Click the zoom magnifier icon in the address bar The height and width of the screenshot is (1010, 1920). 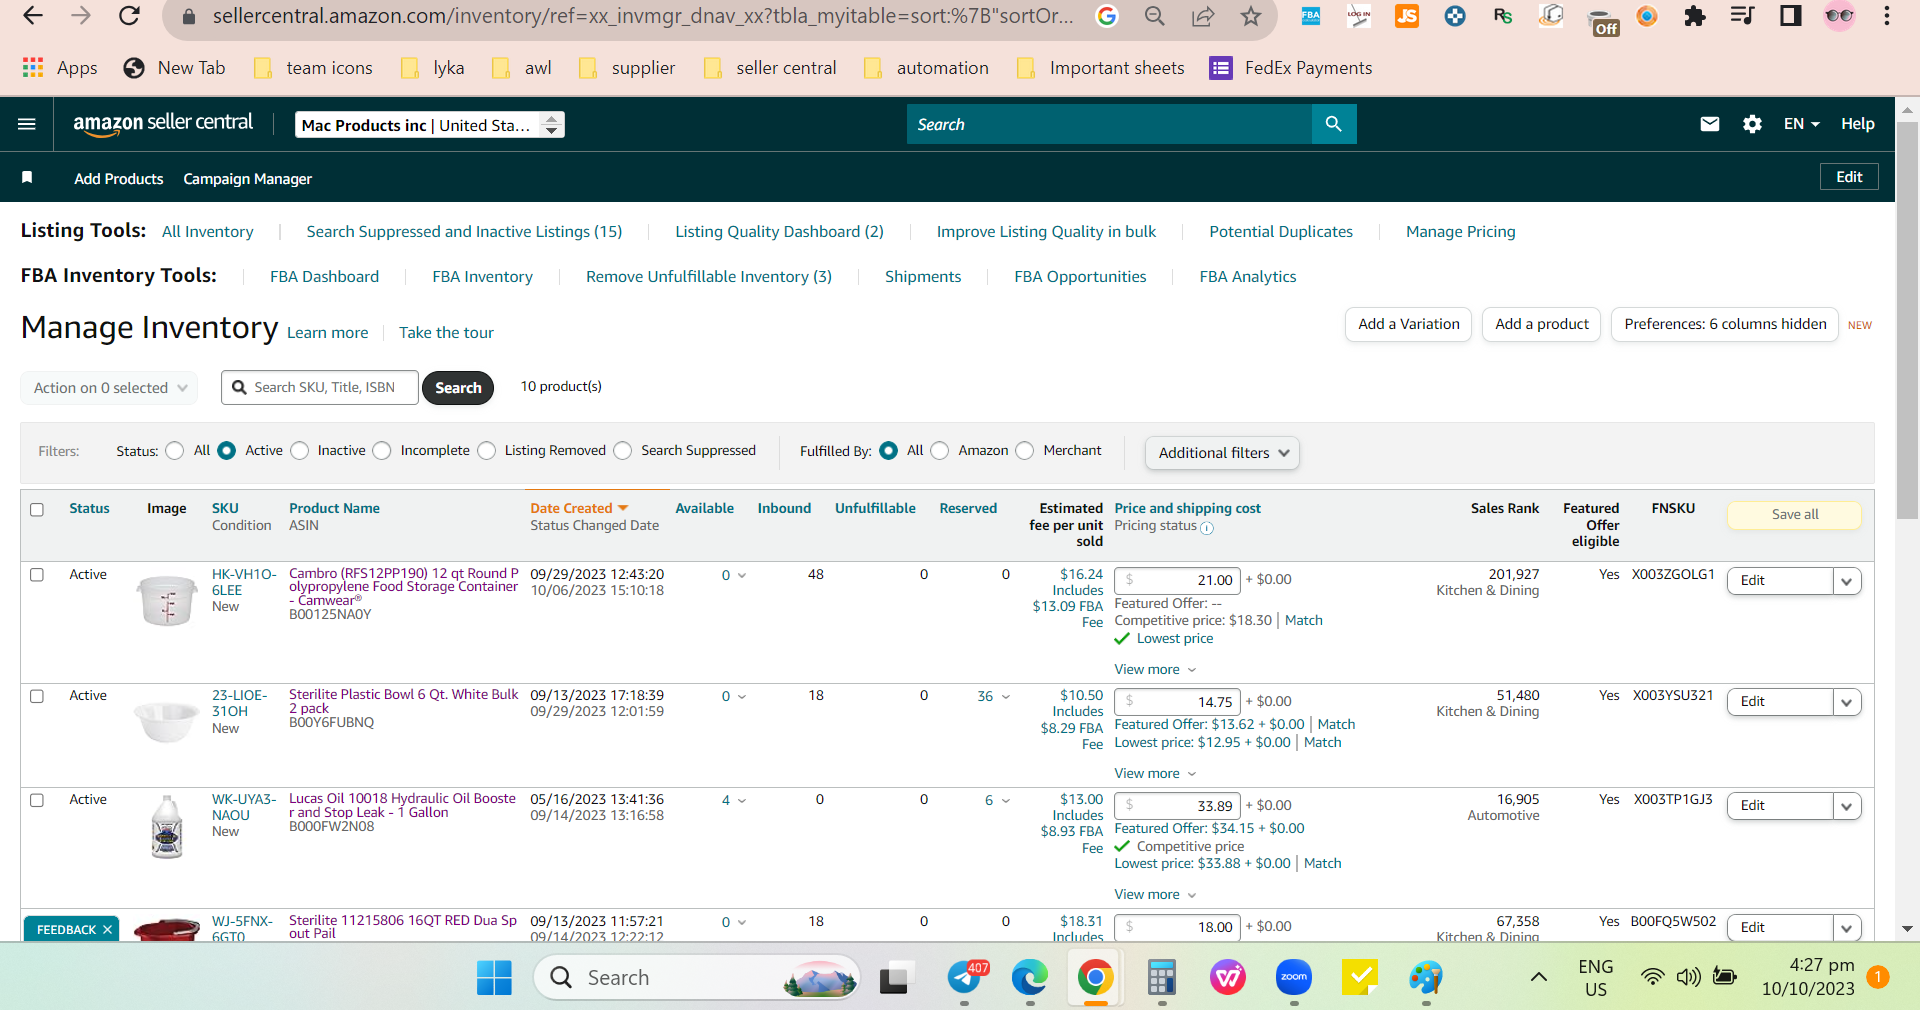(x=1154, y=16)
